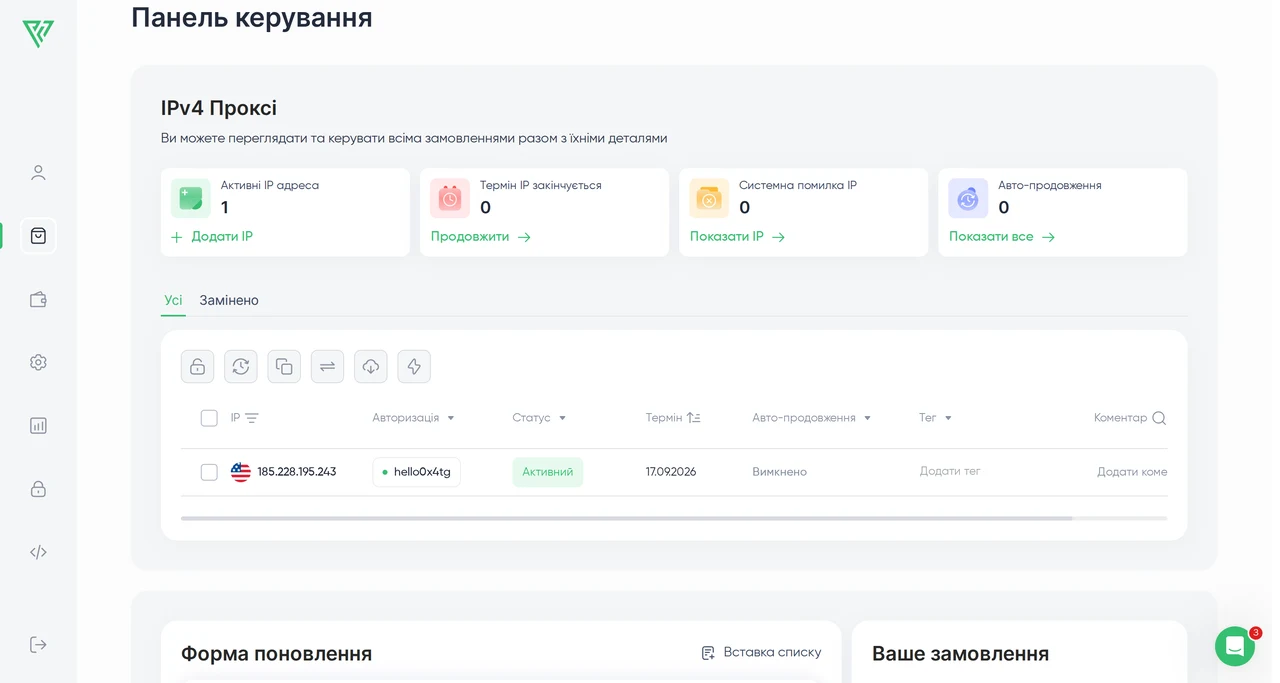
Task: Click the US flag for 185.228.195.243
Action: pyautogui.click(x=241, y=472)
